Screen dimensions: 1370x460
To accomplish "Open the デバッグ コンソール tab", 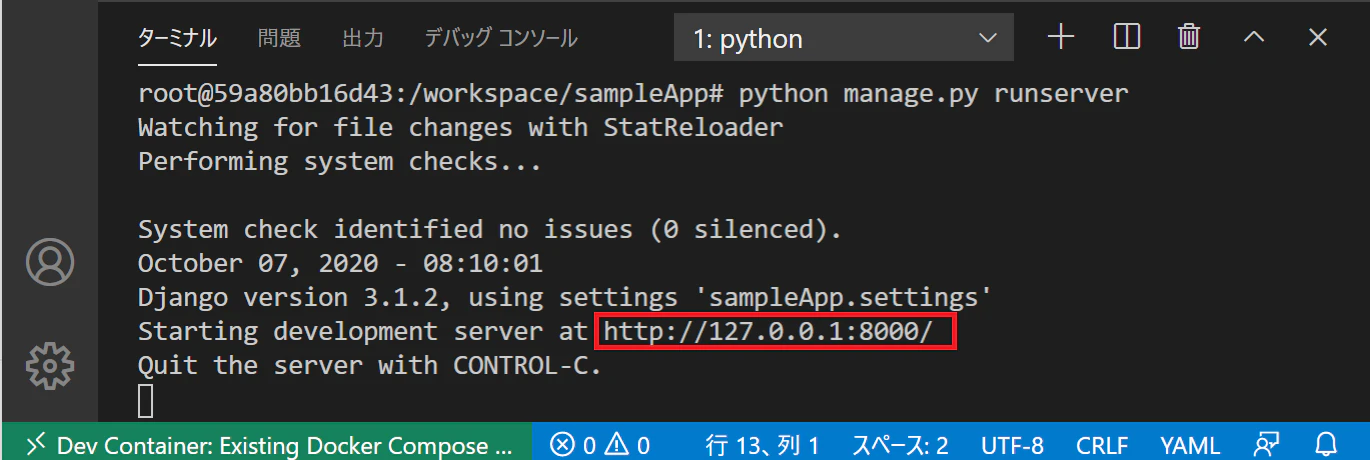I will (501, 39).
